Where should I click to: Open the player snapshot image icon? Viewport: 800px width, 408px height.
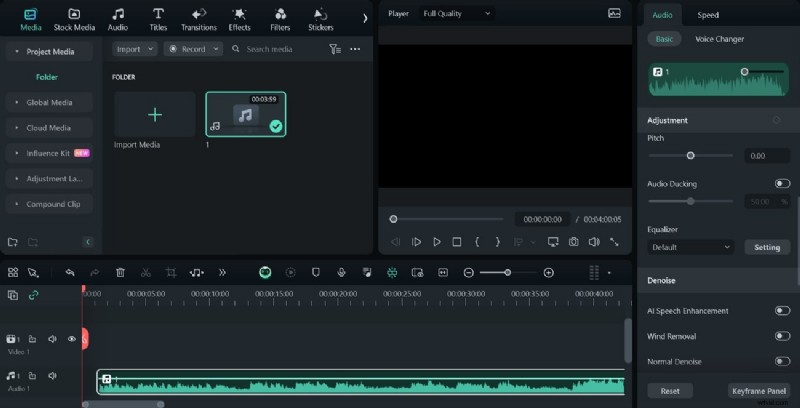[x=614, y=14]
